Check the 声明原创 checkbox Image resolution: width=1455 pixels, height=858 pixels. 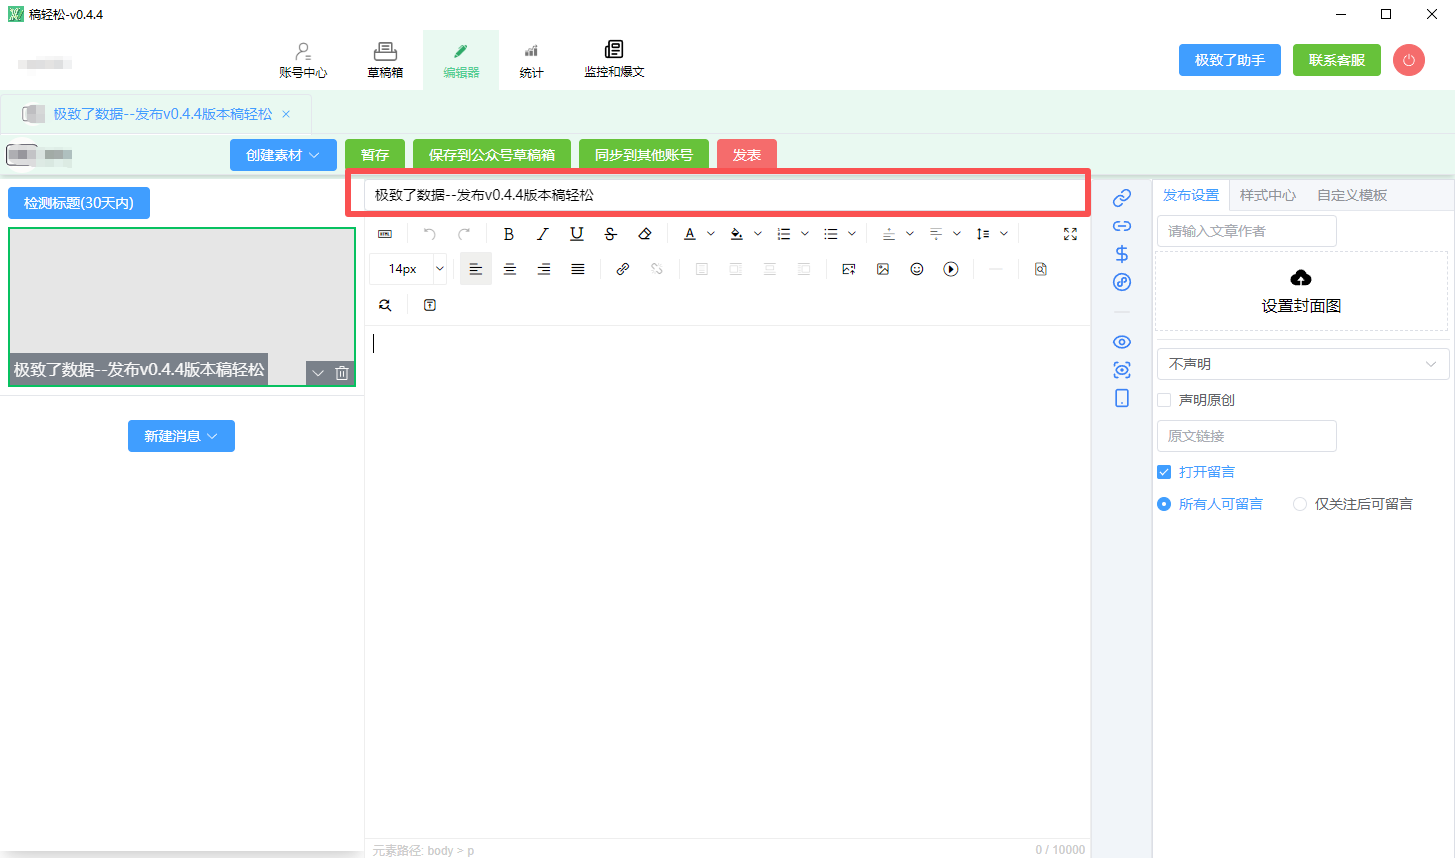point(1164,400)
